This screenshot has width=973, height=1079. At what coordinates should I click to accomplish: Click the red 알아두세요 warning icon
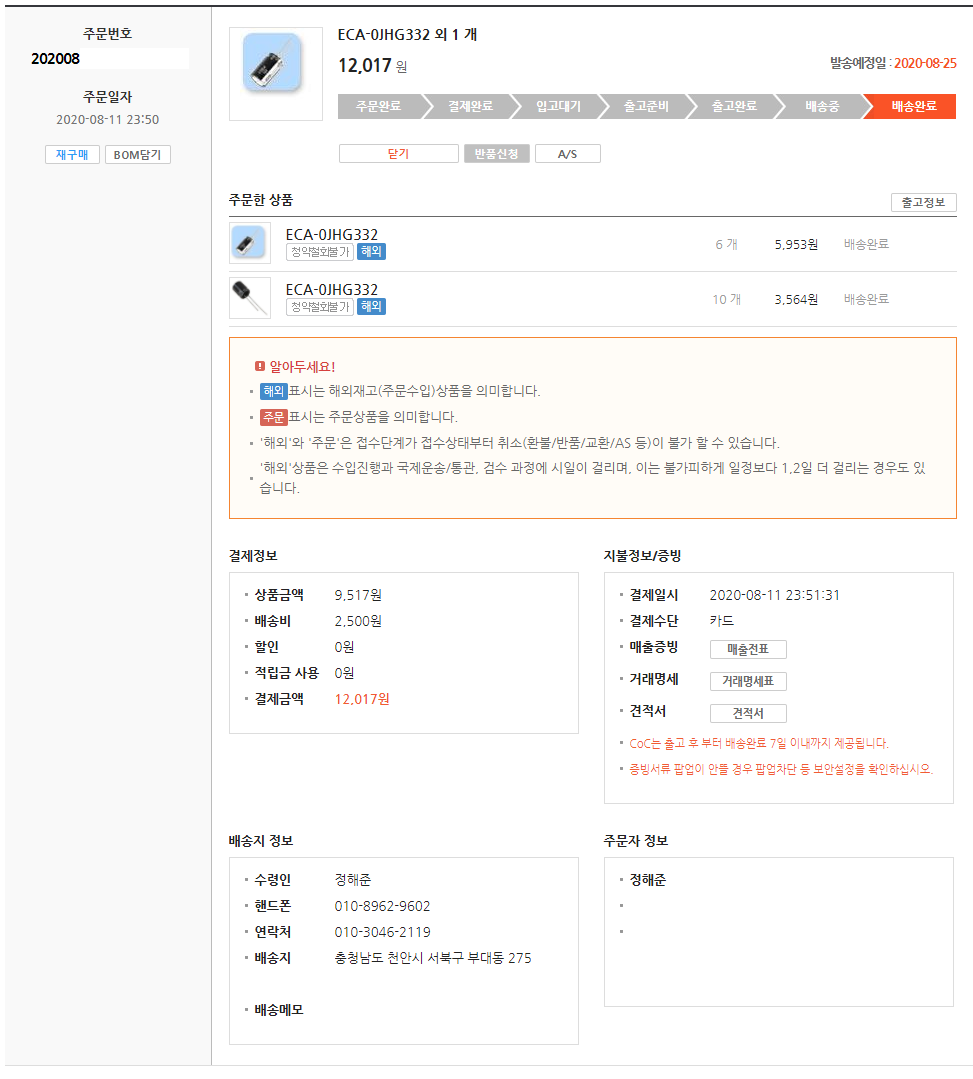[x=260, y=367]
